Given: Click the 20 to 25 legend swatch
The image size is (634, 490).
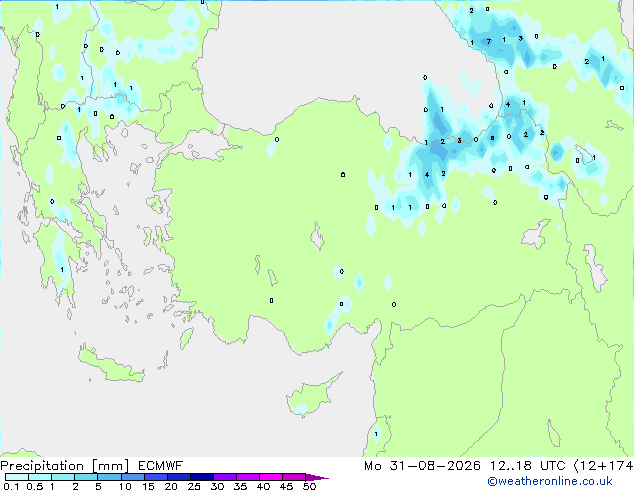Looking at the screenshot, I should pos(179,477).
